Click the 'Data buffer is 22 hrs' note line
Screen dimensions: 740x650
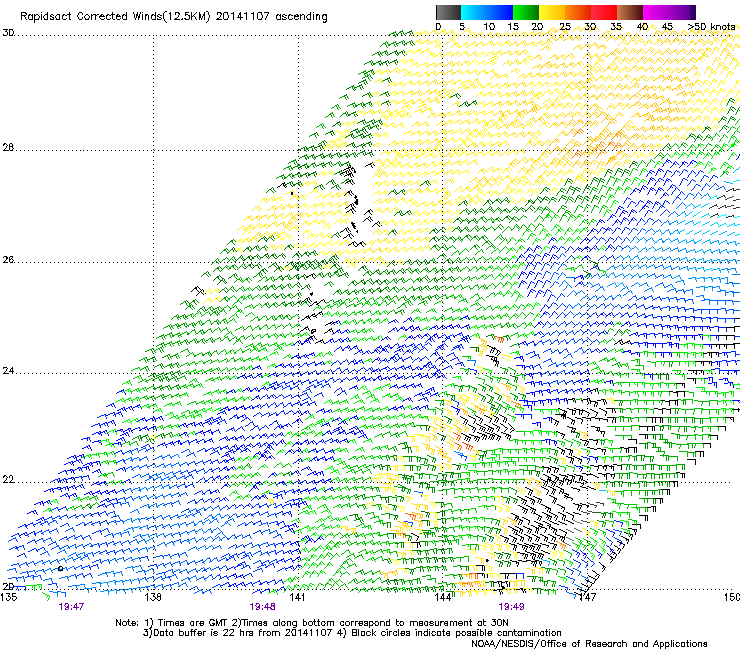(x=352, y=633)
